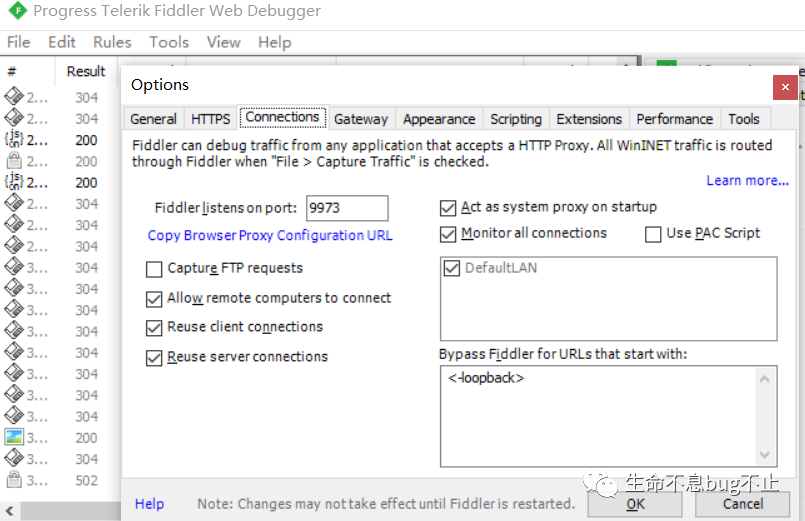
Task: Click the Cancel button
Action: click(742, 504)
